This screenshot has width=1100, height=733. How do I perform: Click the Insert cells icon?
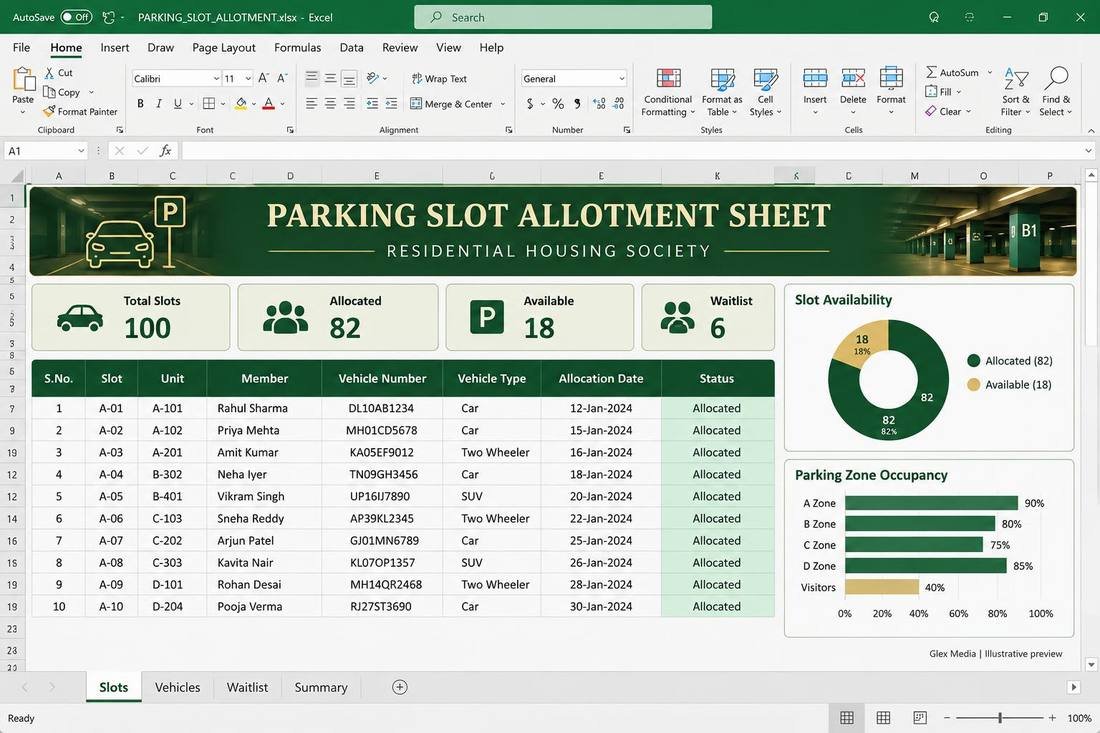(x=815, y=79)
